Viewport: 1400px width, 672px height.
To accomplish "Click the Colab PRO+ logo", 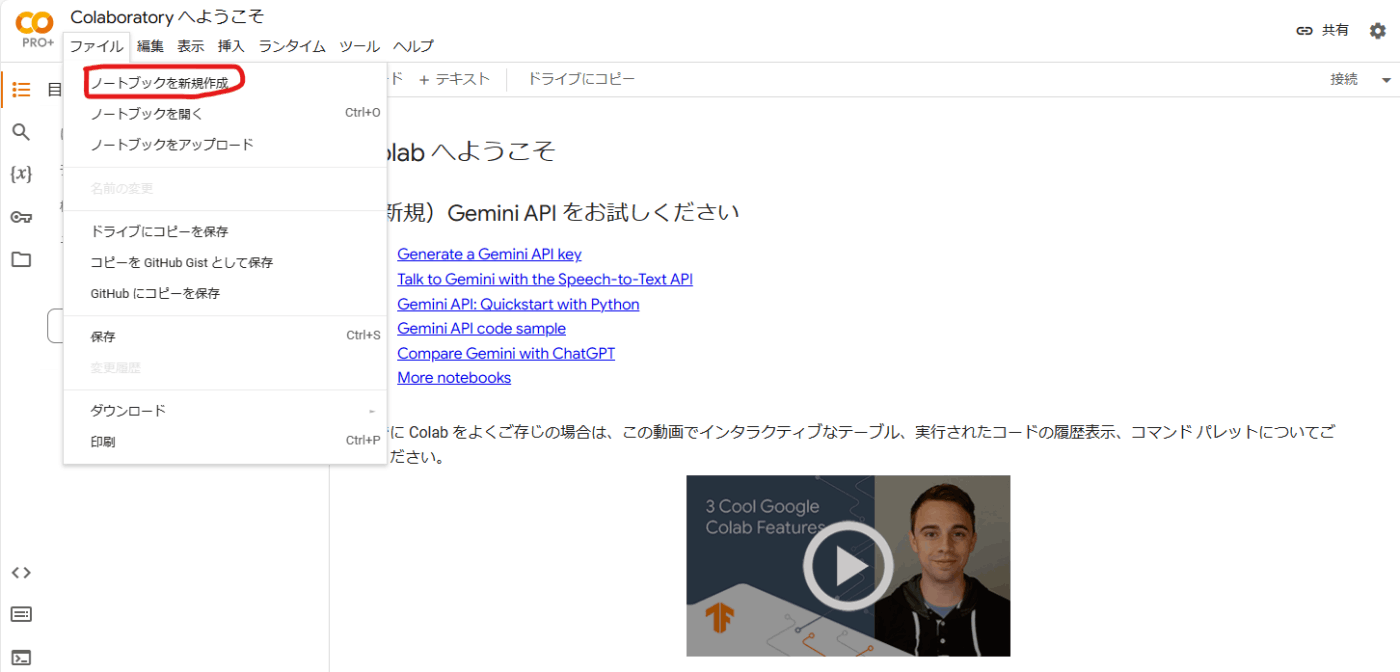I will click(35, 29).
